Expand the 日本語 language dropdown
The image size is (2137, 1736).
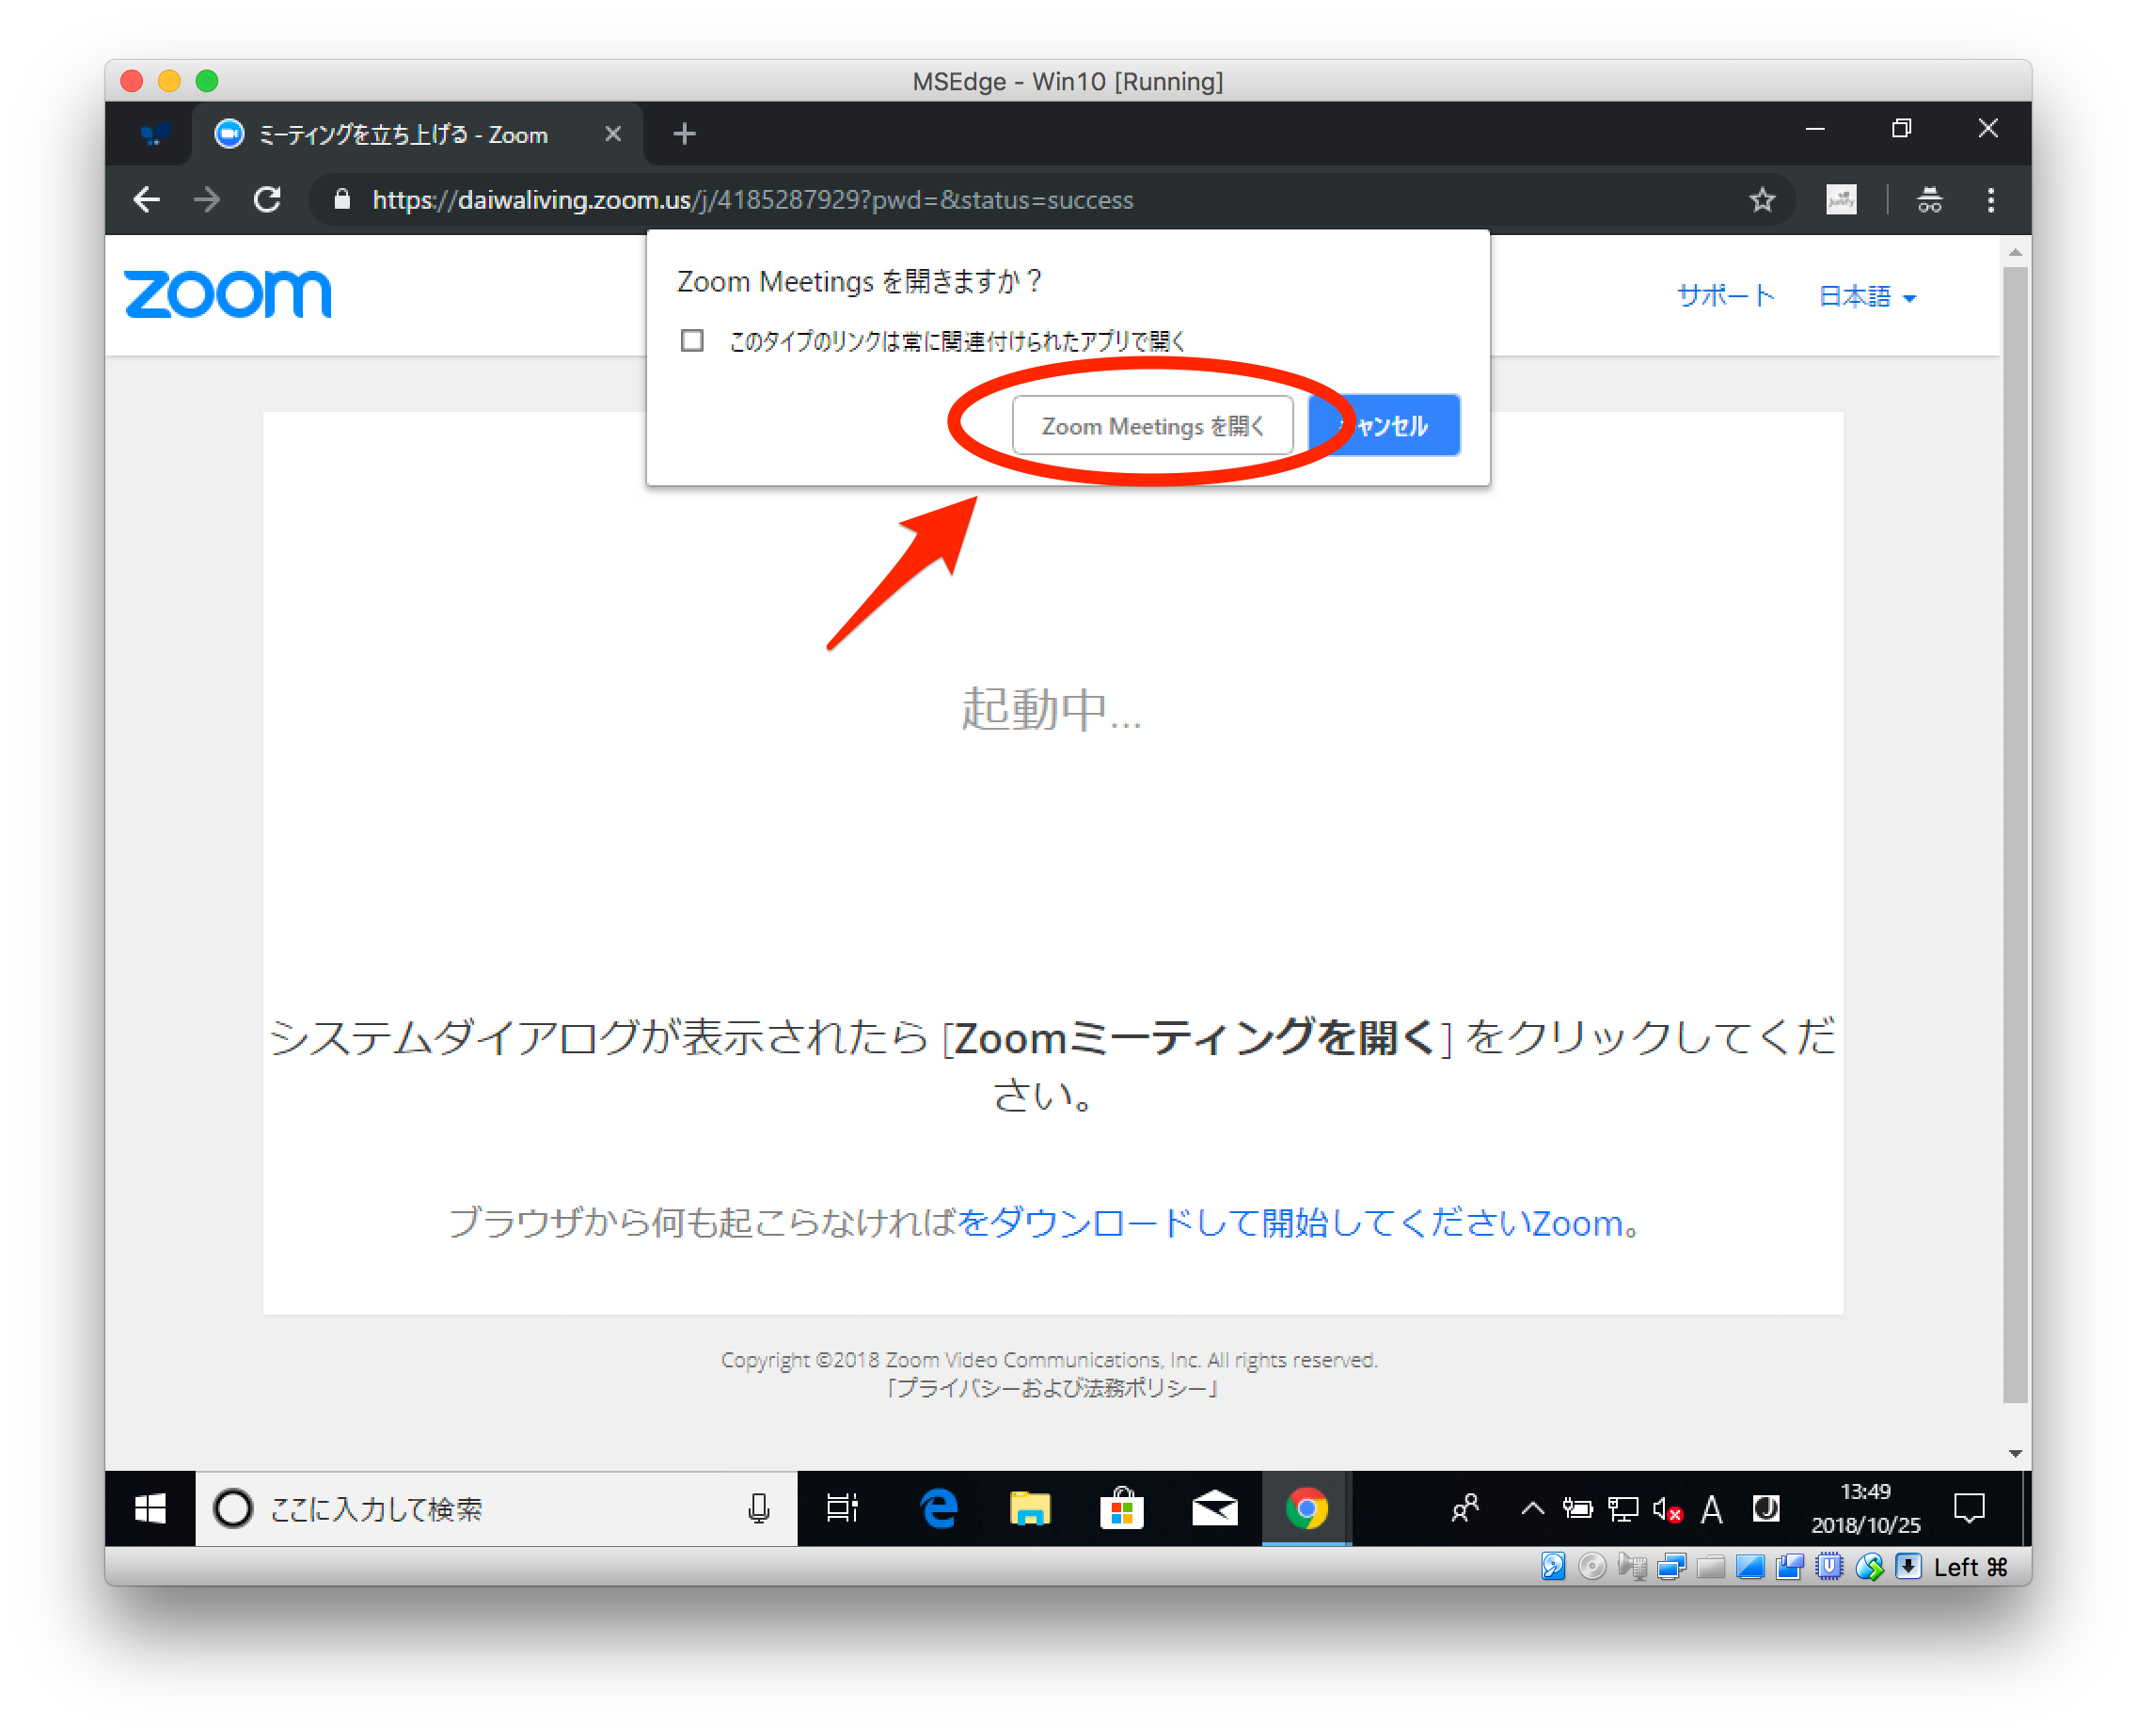click(1866, 297)
